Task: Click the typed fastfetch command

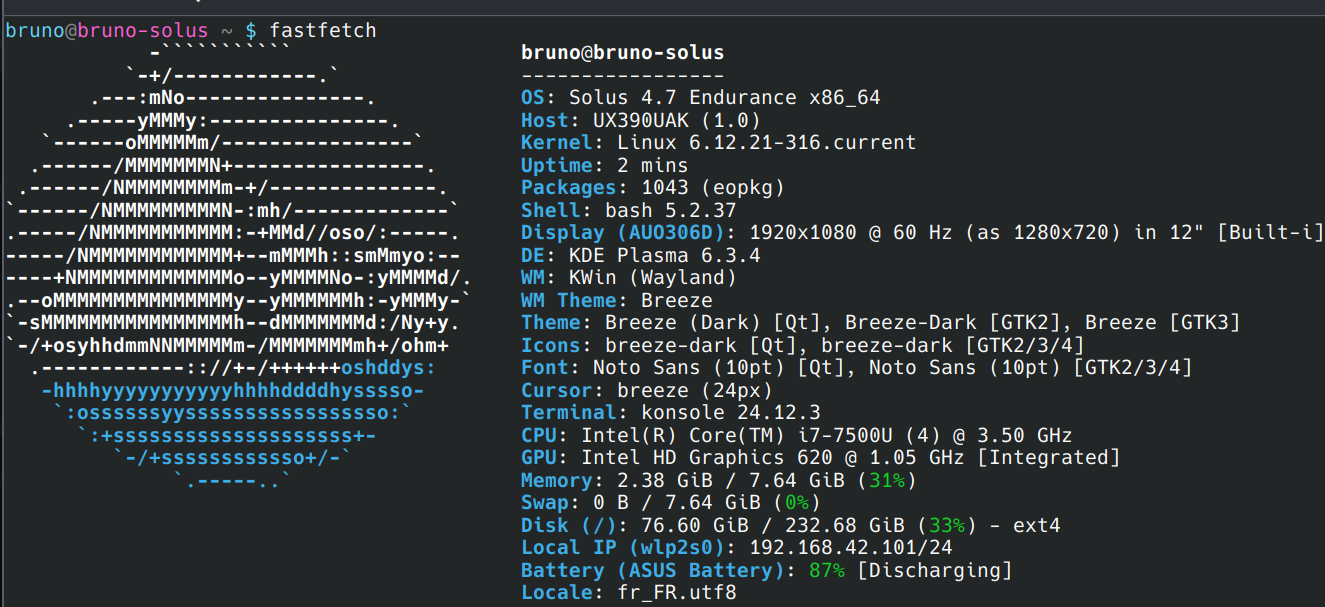Action: tap(323, 30)
